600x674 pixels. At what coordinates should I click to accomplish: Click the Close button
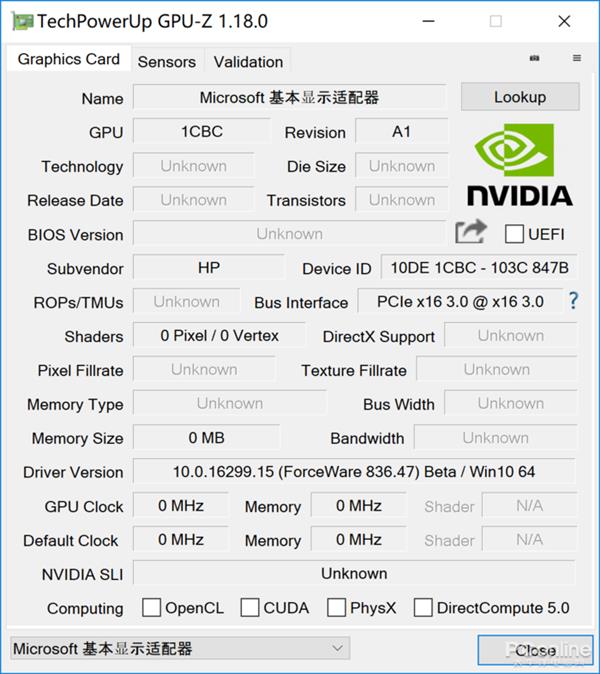[x=535, y=650]
